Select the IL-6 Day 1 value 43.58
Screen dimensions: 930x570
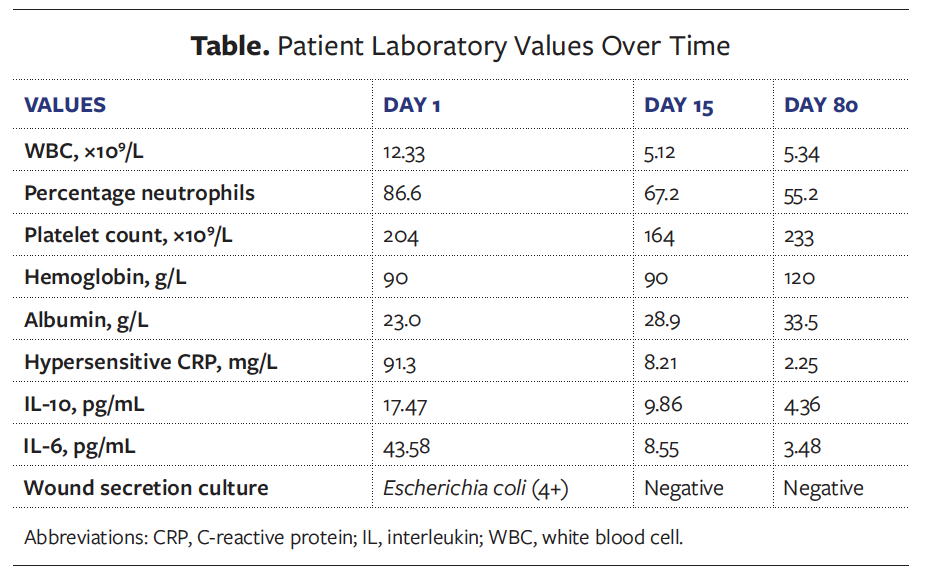click(x=407, y=446)
